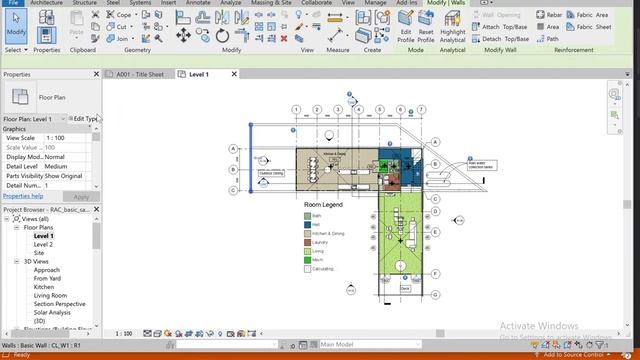Click the Mirror Draw Axis icon

point(242,18)
